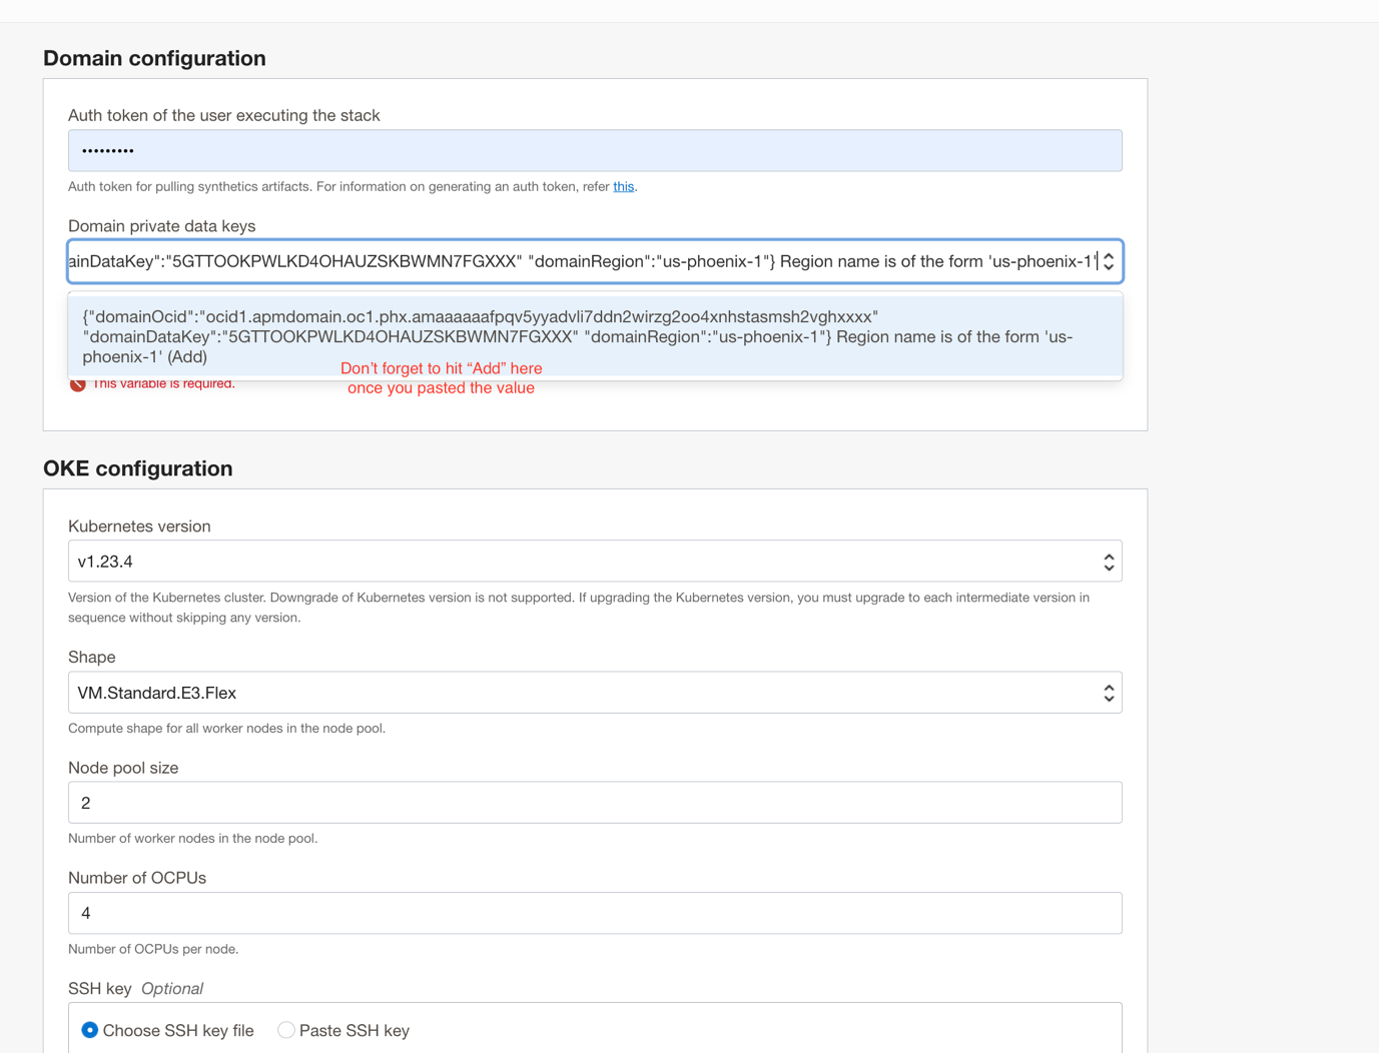The height and width of the screenshot is (1057, 1384).
Task: Open the "this" auth token help link
Action: point(623,187)
